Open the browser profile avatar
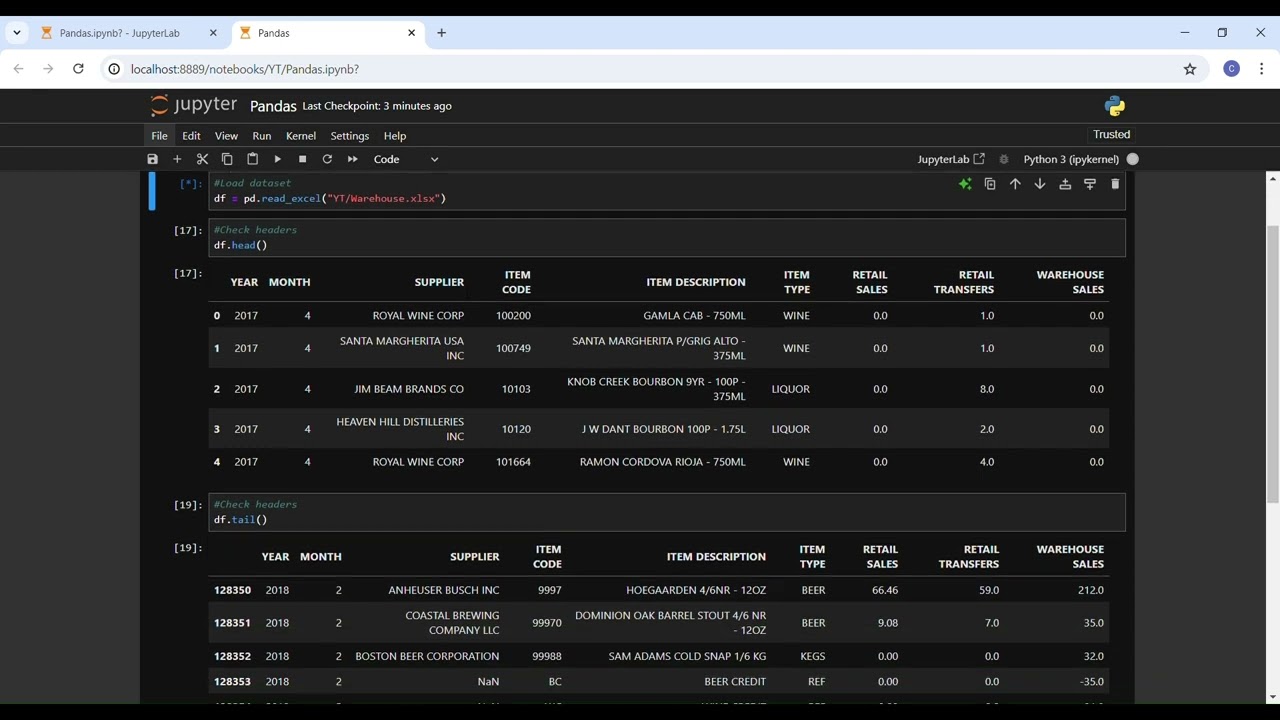This screenshot has height=720, width=1280. [x=1232, y=69]
